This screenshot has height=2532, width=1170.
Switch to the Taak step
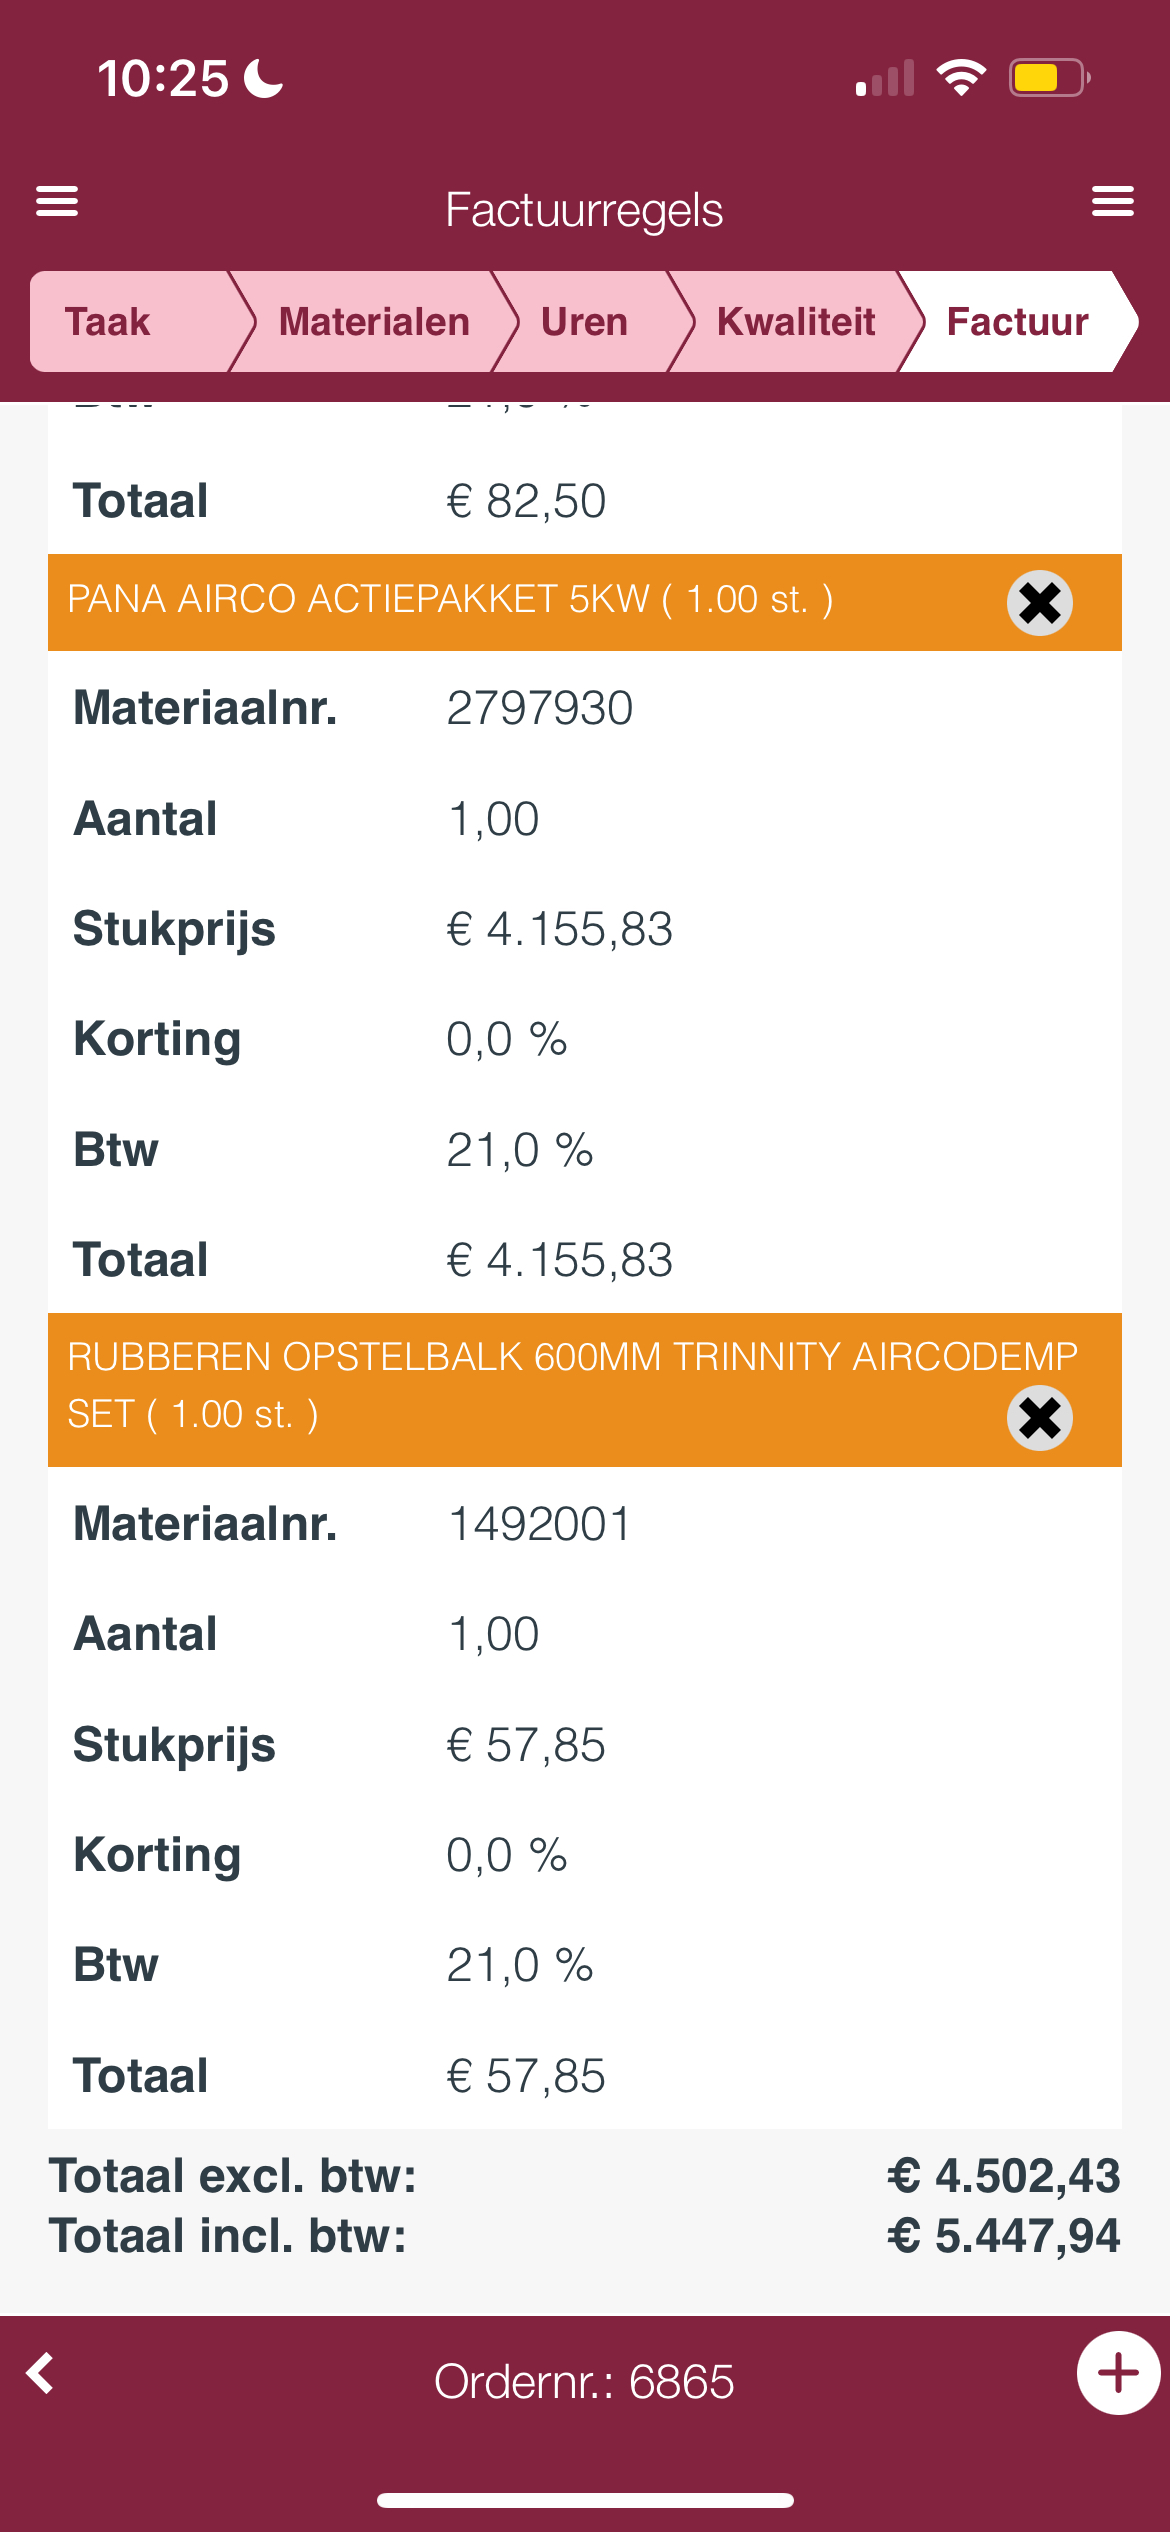(133, 322)
